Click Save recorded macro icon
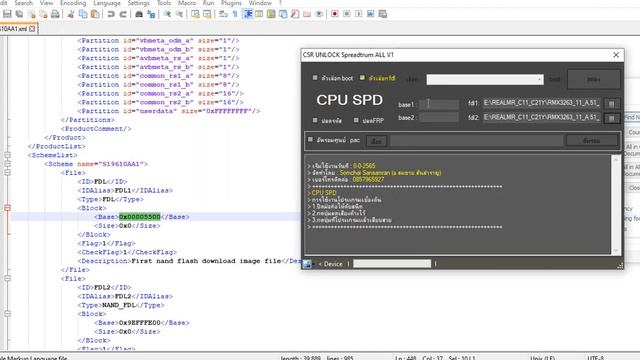The width and height of the screenshot is (640, 360). click(382, 14)
